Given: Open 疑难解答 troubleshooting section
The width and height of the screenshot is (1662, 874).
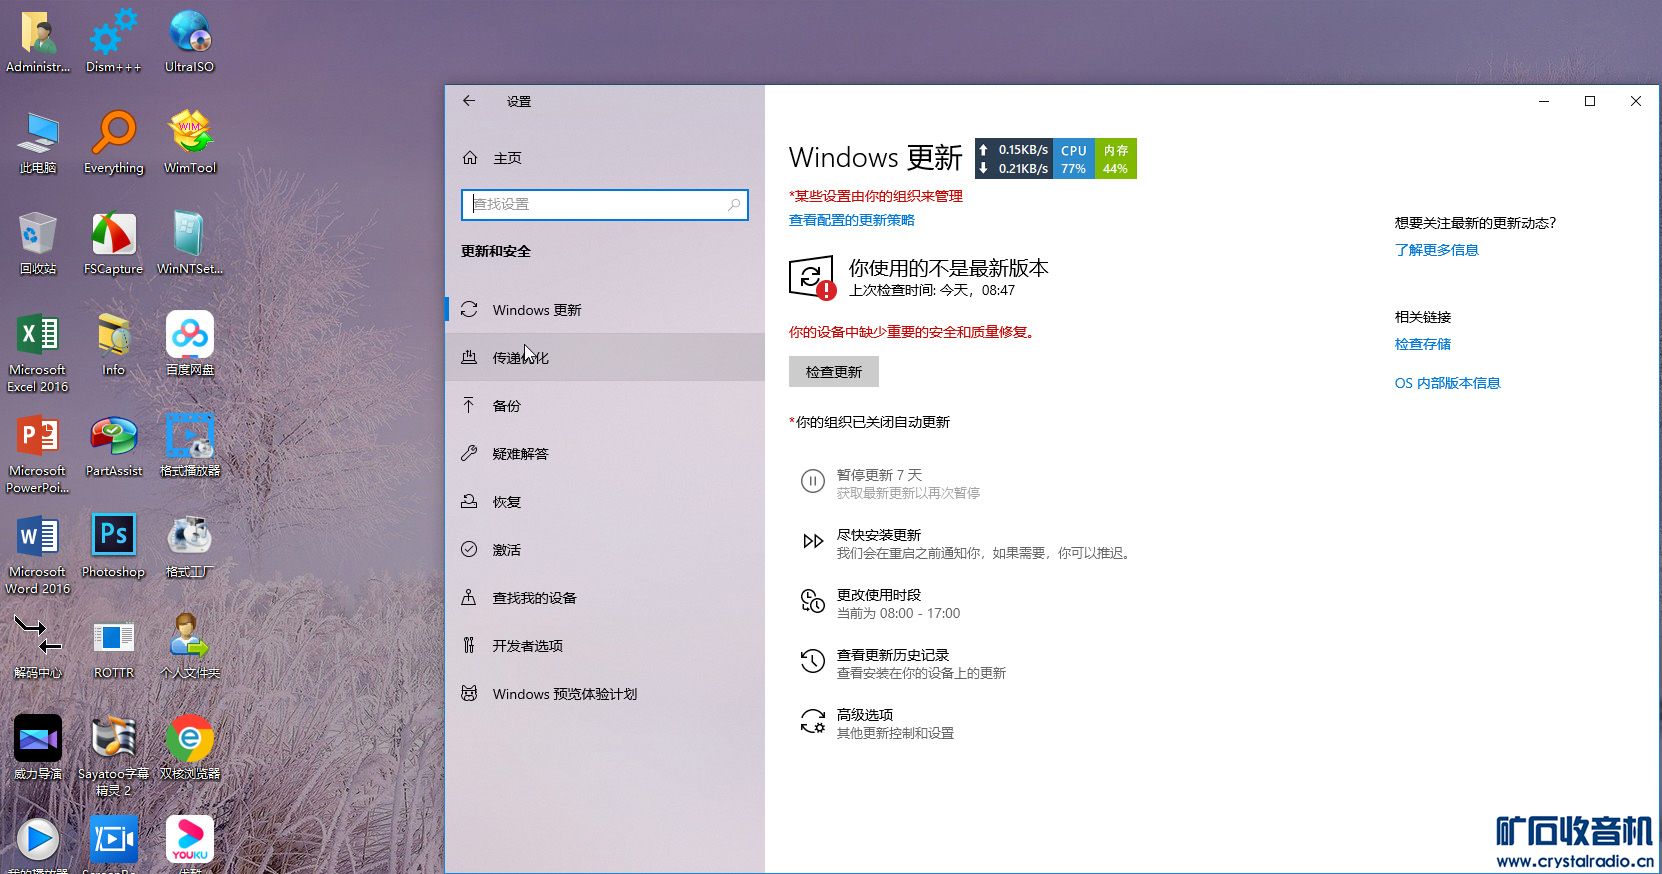Looking at the screenshot, I should (x=605, y=454).
